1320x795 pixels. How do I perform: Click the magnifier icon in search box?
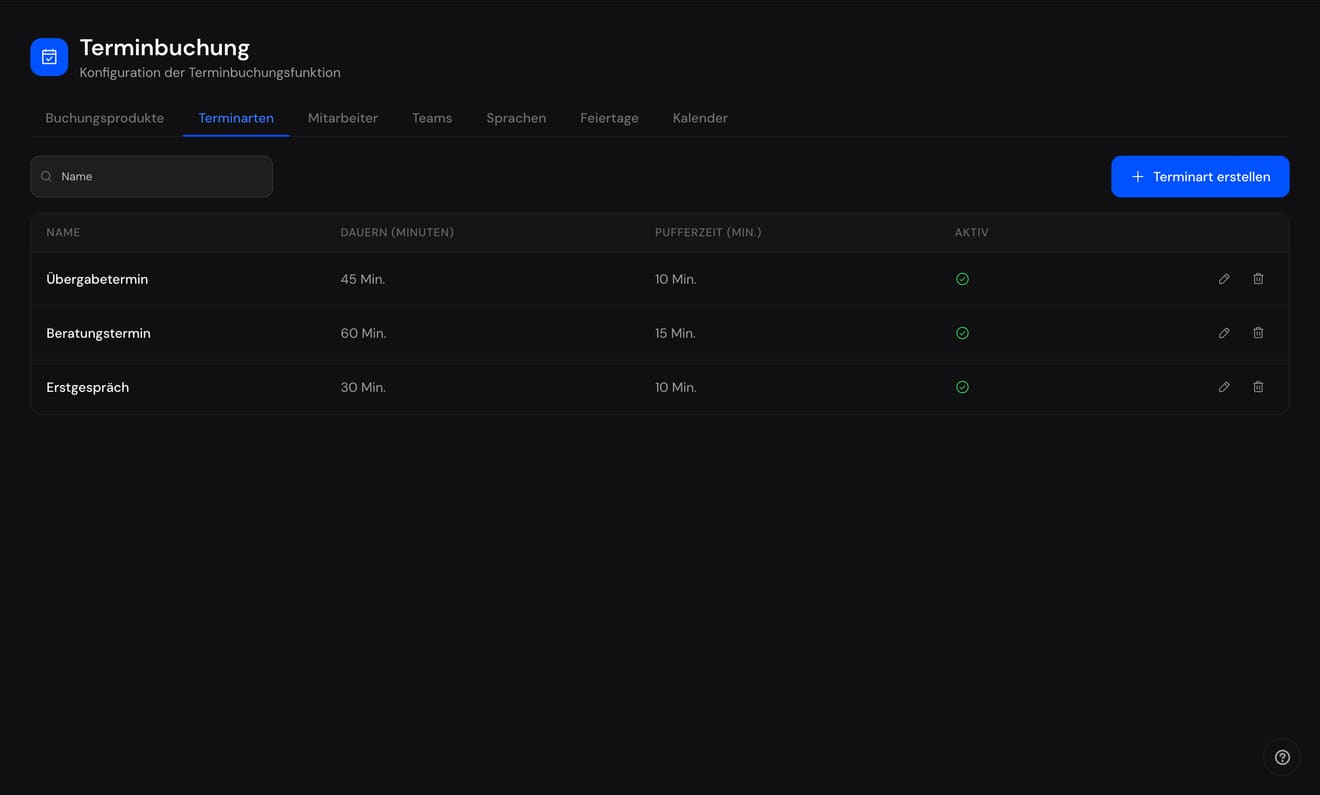(46, 176)
